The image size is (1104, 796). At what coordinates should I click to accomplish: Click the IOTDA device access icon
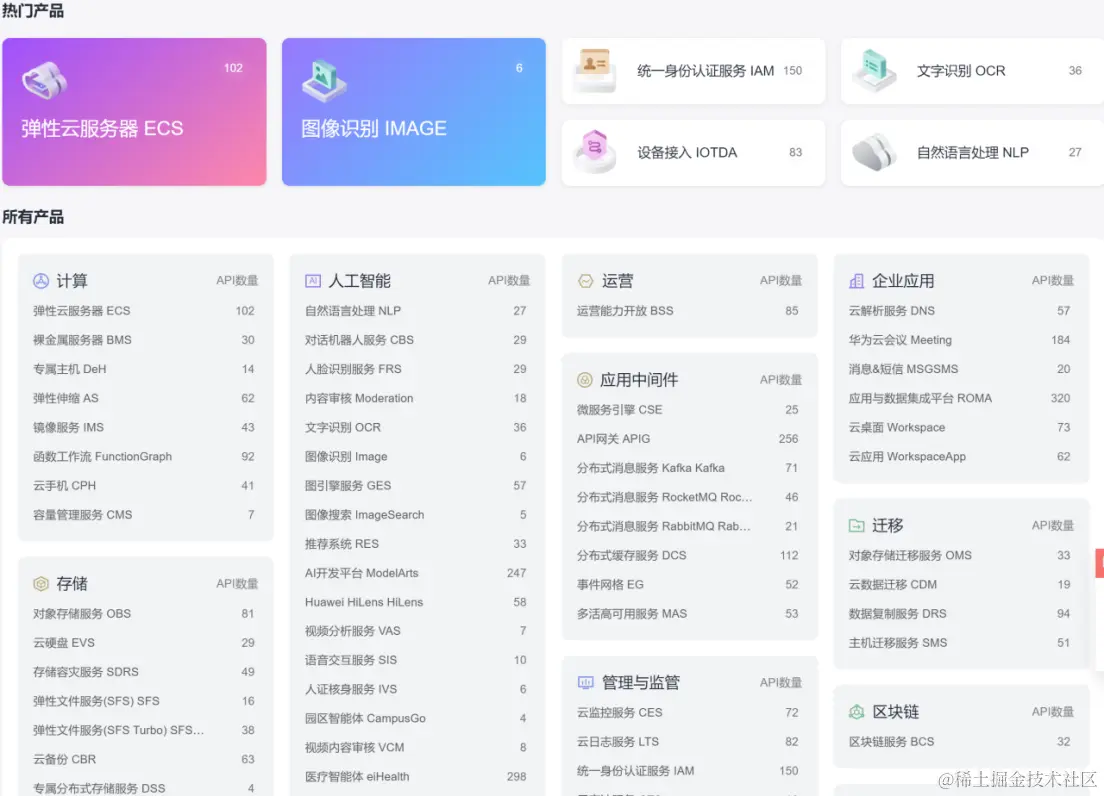[x=595, y=151]
